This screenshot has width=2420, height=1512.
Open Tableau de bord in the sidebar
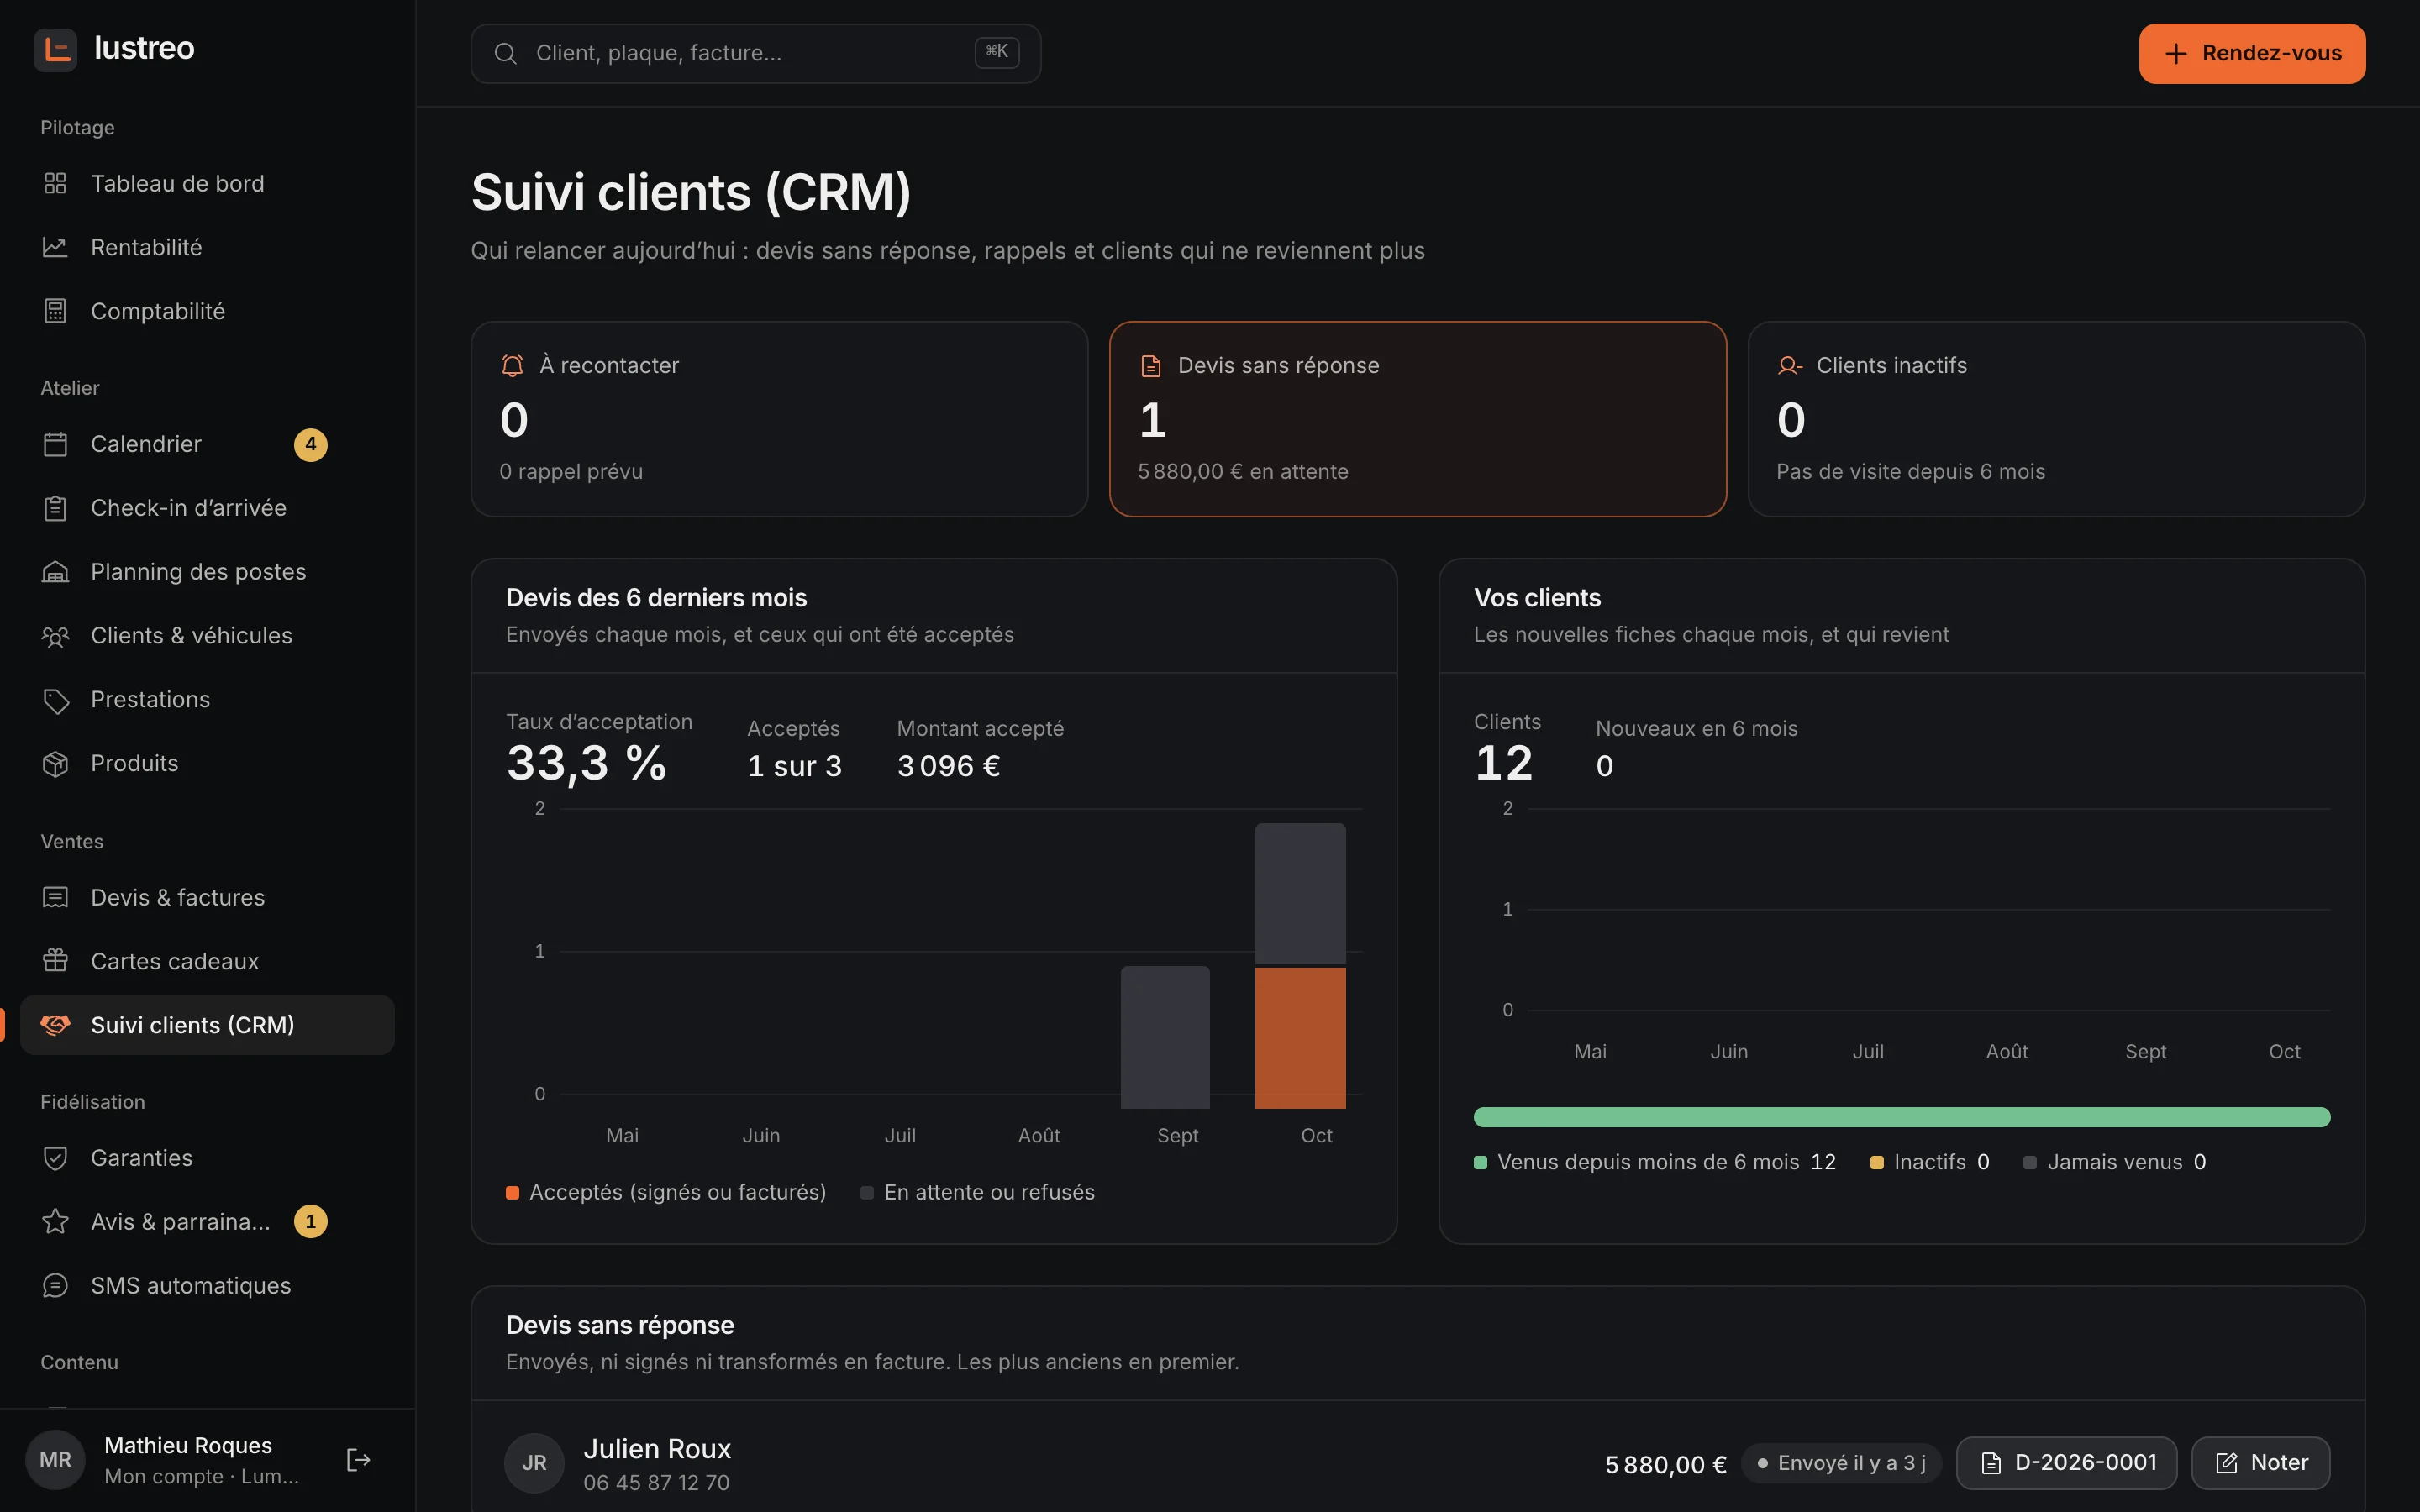pos(207,184)
